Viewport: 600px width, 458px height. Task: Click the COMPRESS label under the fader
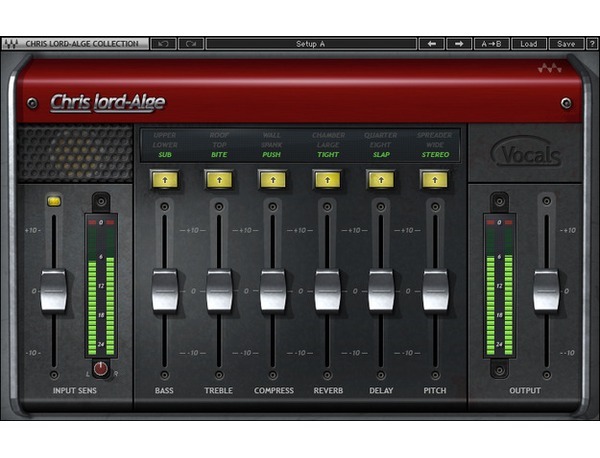pyautogui.click(x=274, y=391)
